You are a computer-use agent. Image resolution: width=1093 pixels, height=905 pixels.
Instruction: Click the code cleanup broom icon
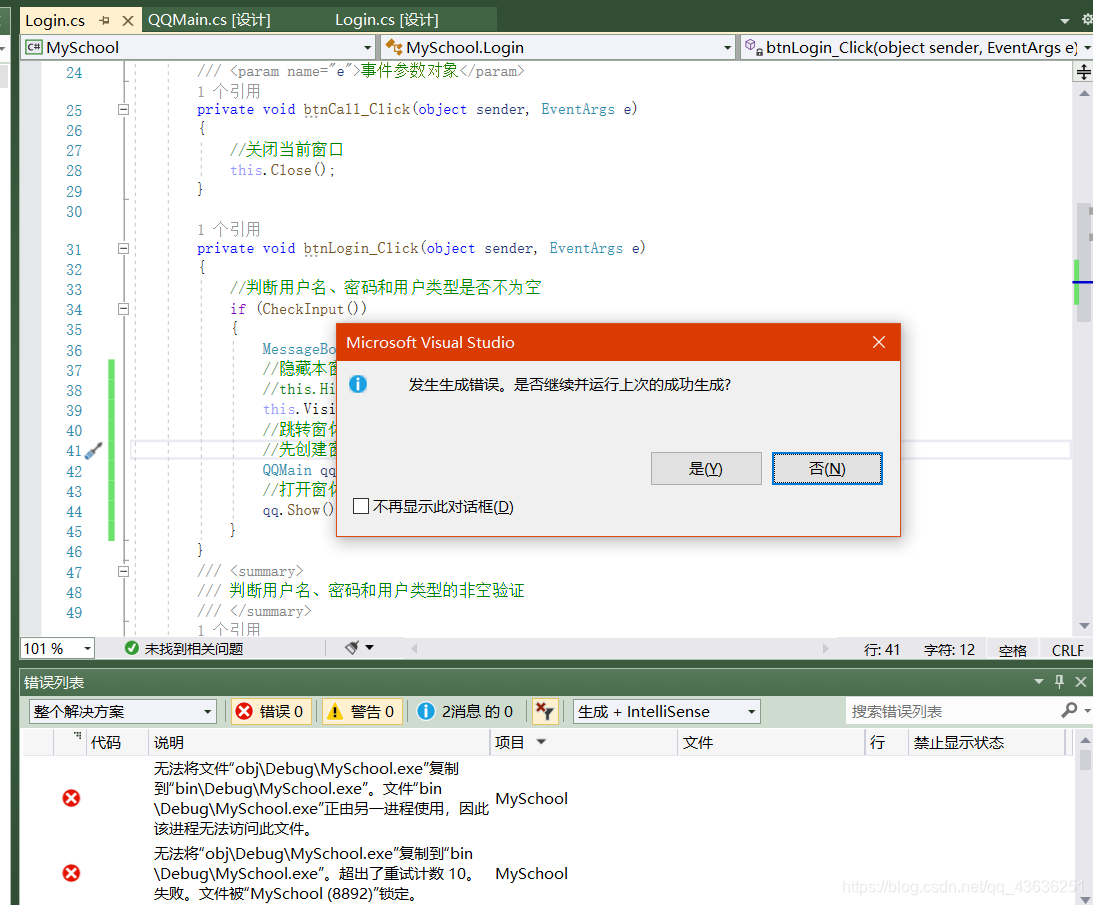(x=352, y=648)
